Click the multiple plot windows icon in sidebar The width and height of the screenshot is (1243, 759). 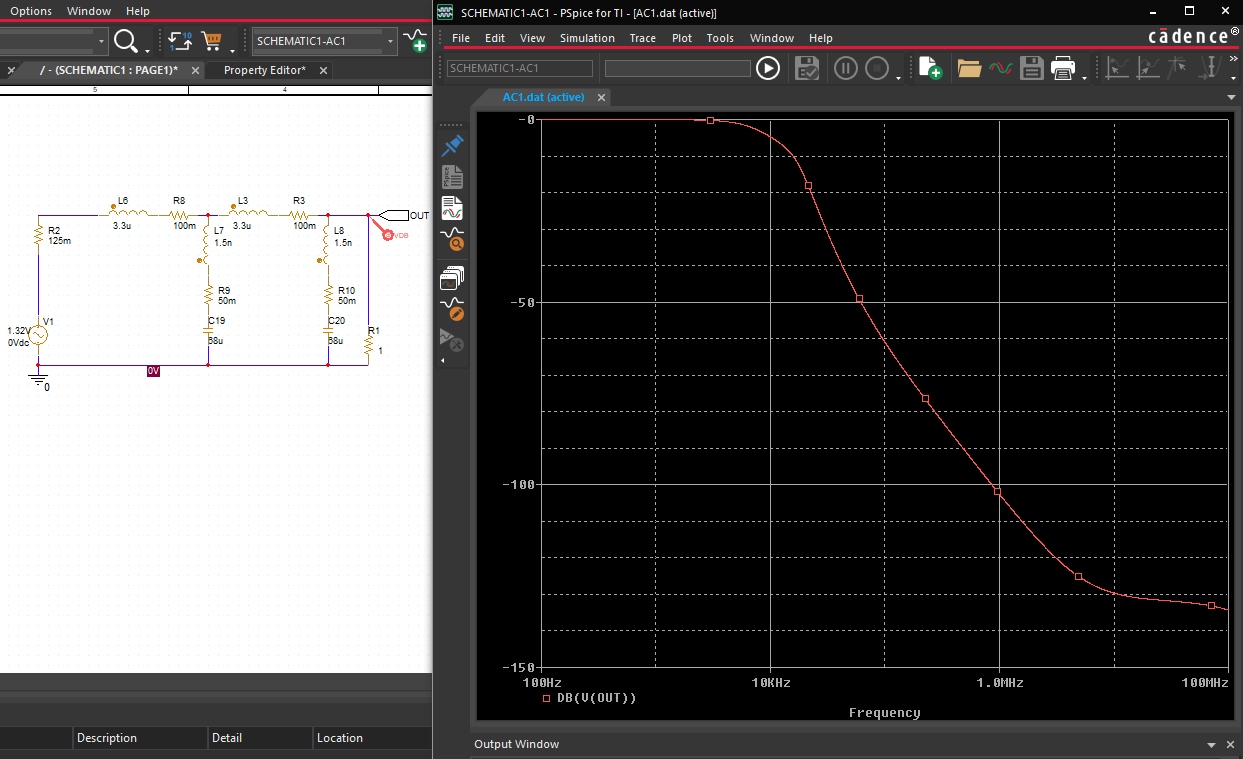pos(452,278)
